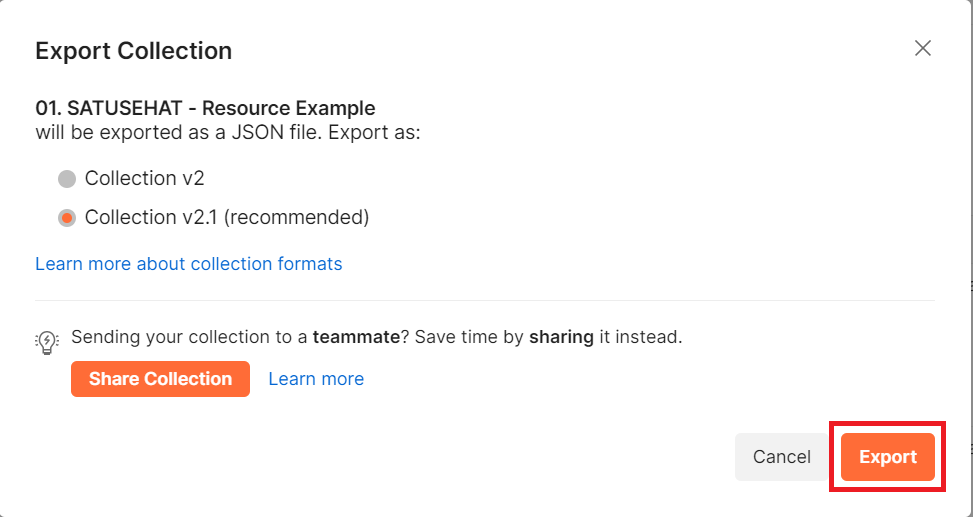The height and width of the screenshot is (517, 973).
Task: Click the 'Collection v2' option label
Action: pos(145,179)
